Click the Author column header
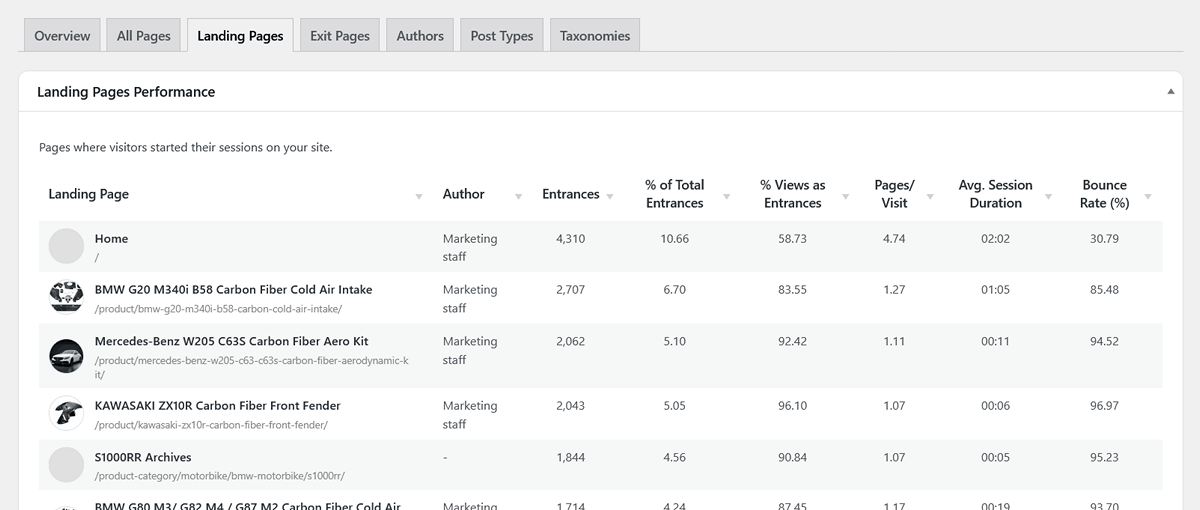Screen dimensions: 1200x510 click(x=463, y=194)
